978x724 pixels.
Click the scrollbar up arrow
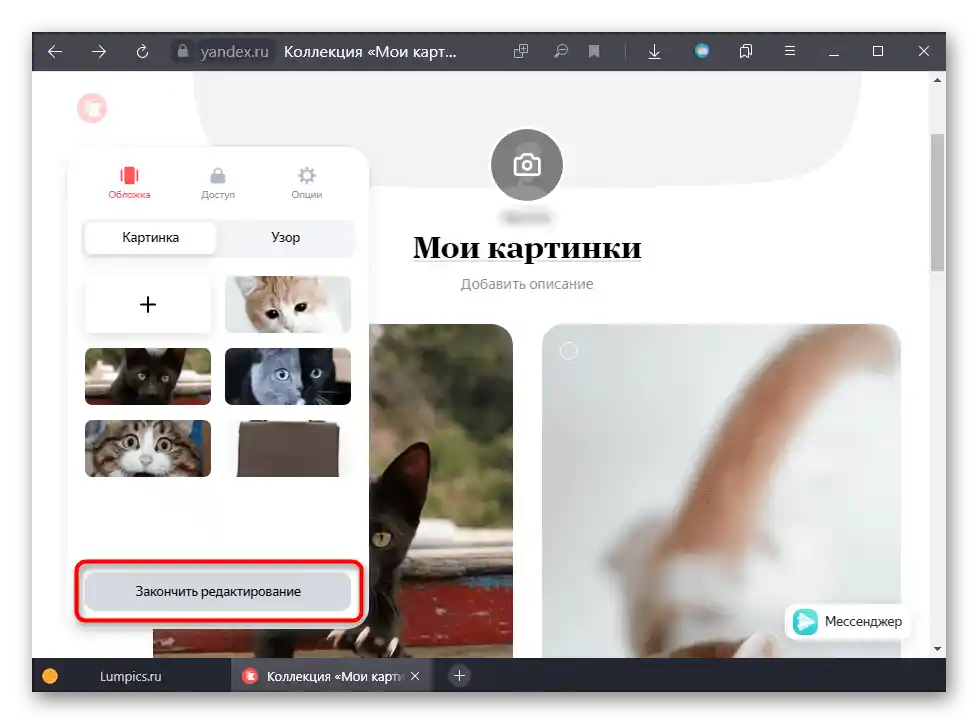(x=937, y=80)
